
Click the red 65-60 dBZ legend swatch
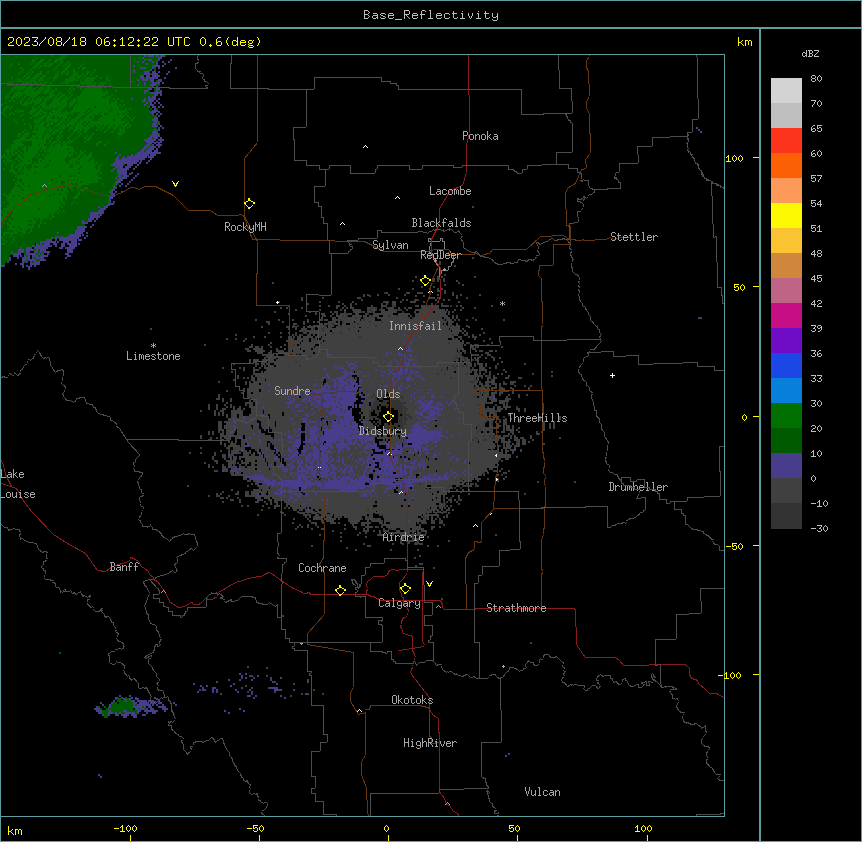point(786,141)
